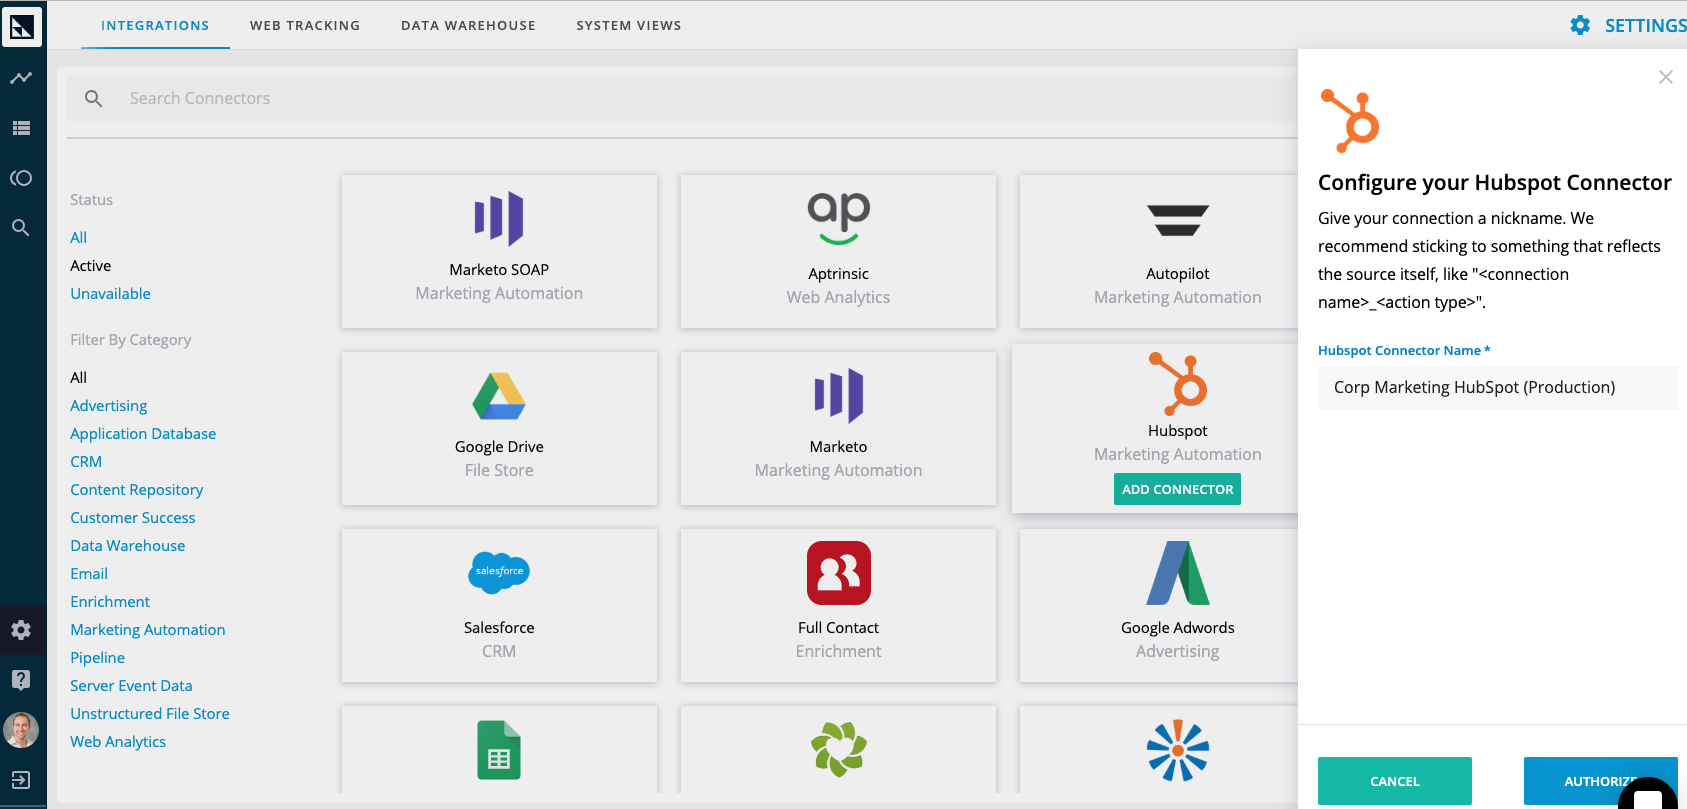Filter by Web Analytics category

click(118, 742)
